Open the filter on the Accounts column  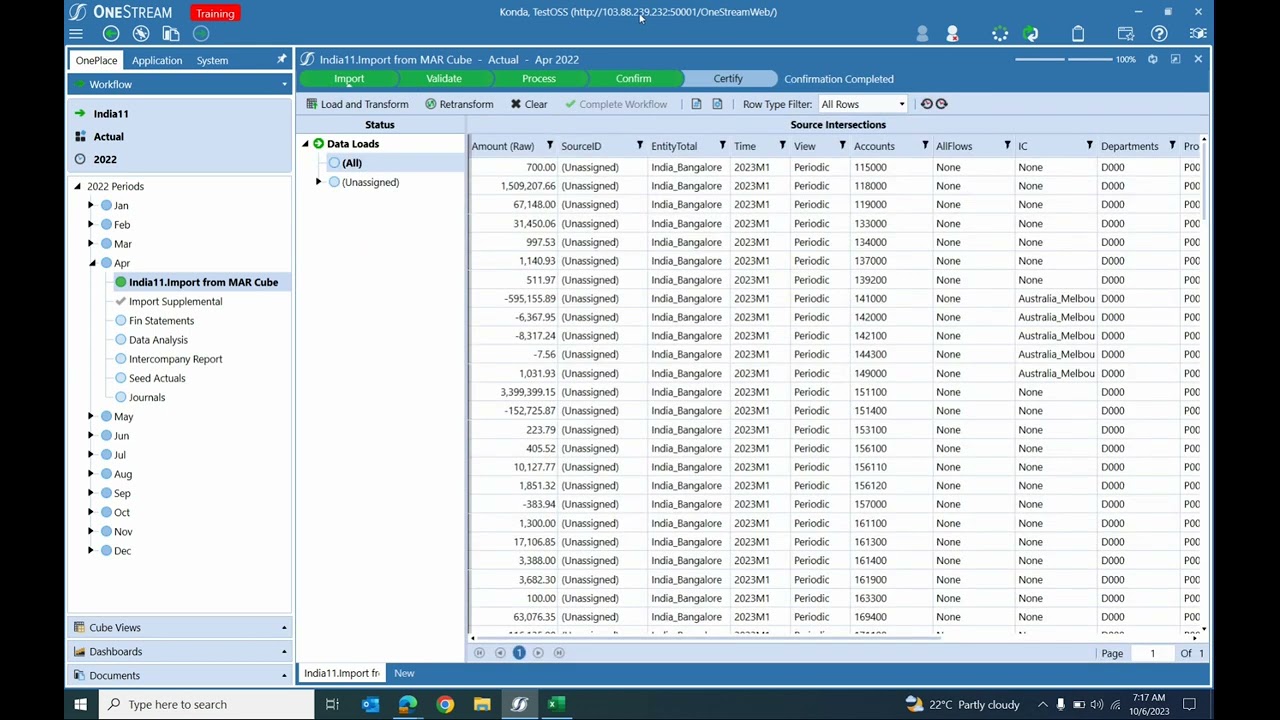(925, 146)
